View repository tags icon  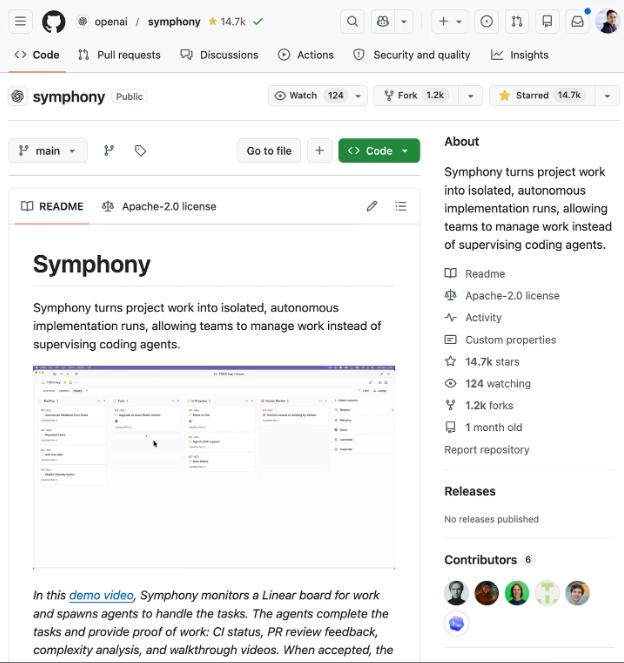(140, 151)
